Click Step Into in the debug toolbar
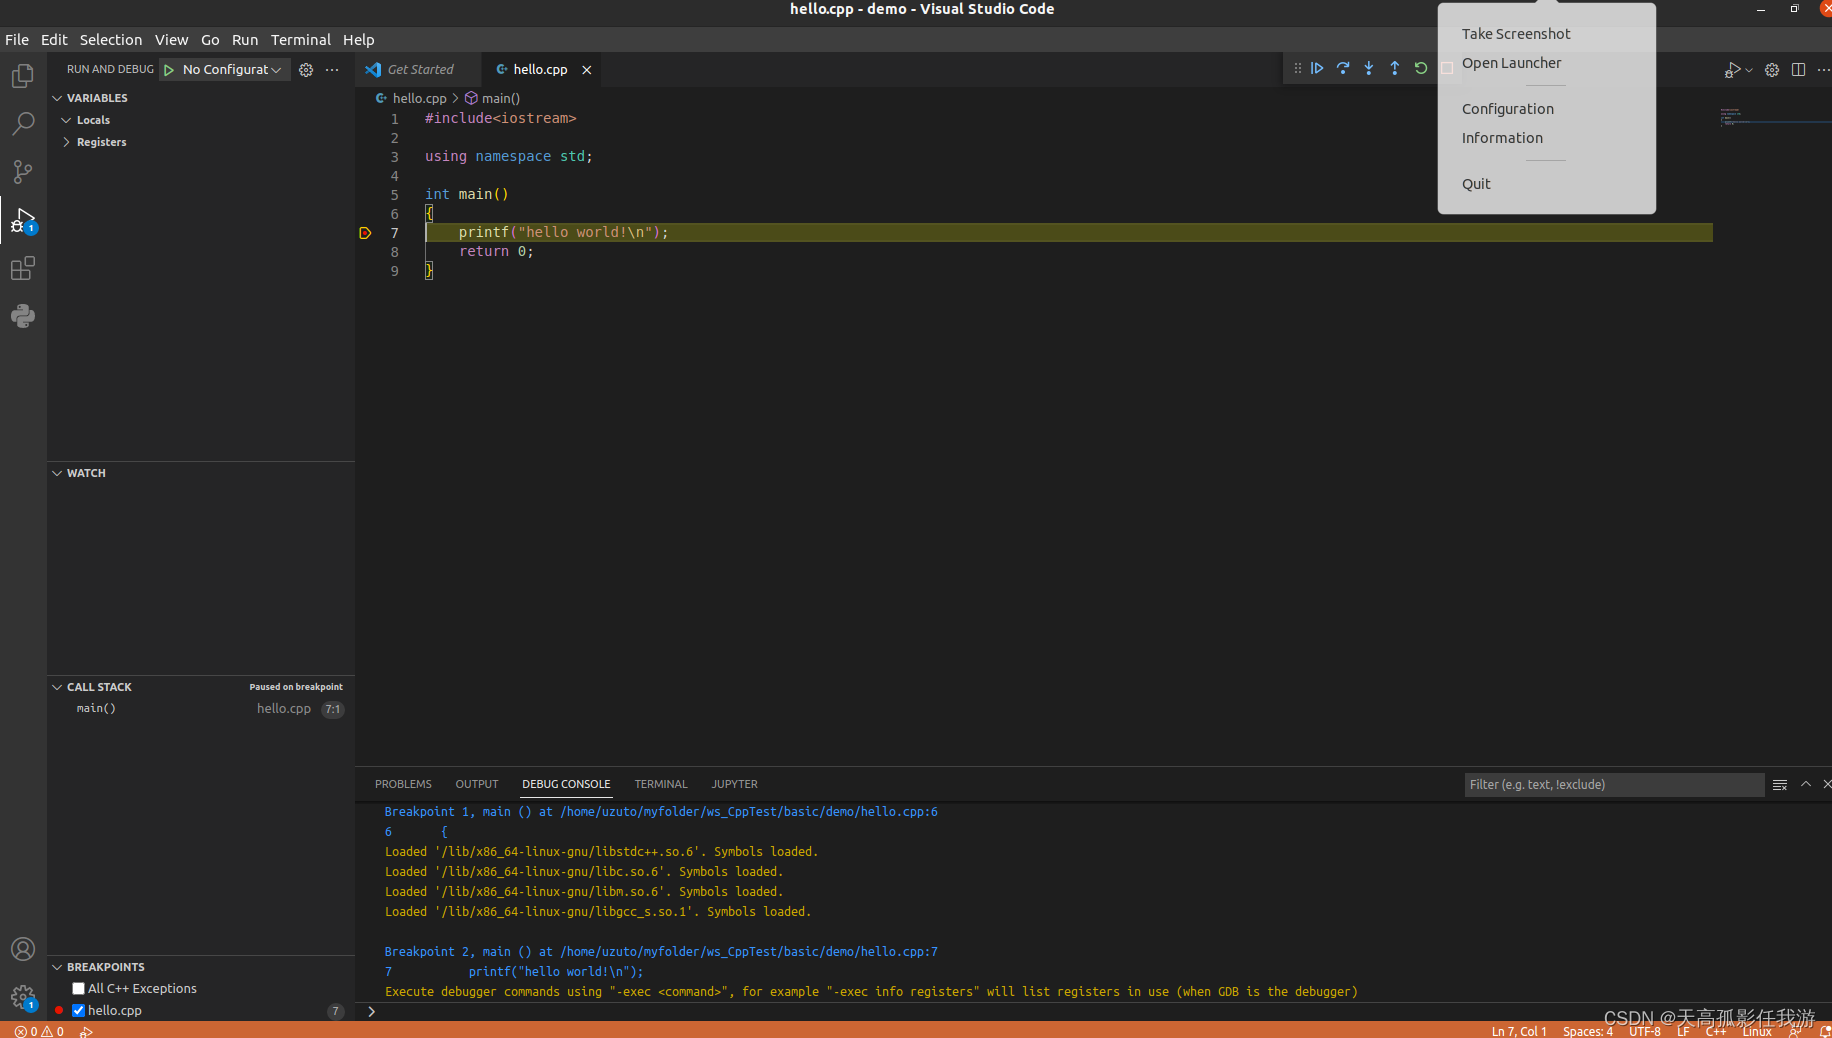This screenshot has width=1832, height=1038. point(1369,68)
